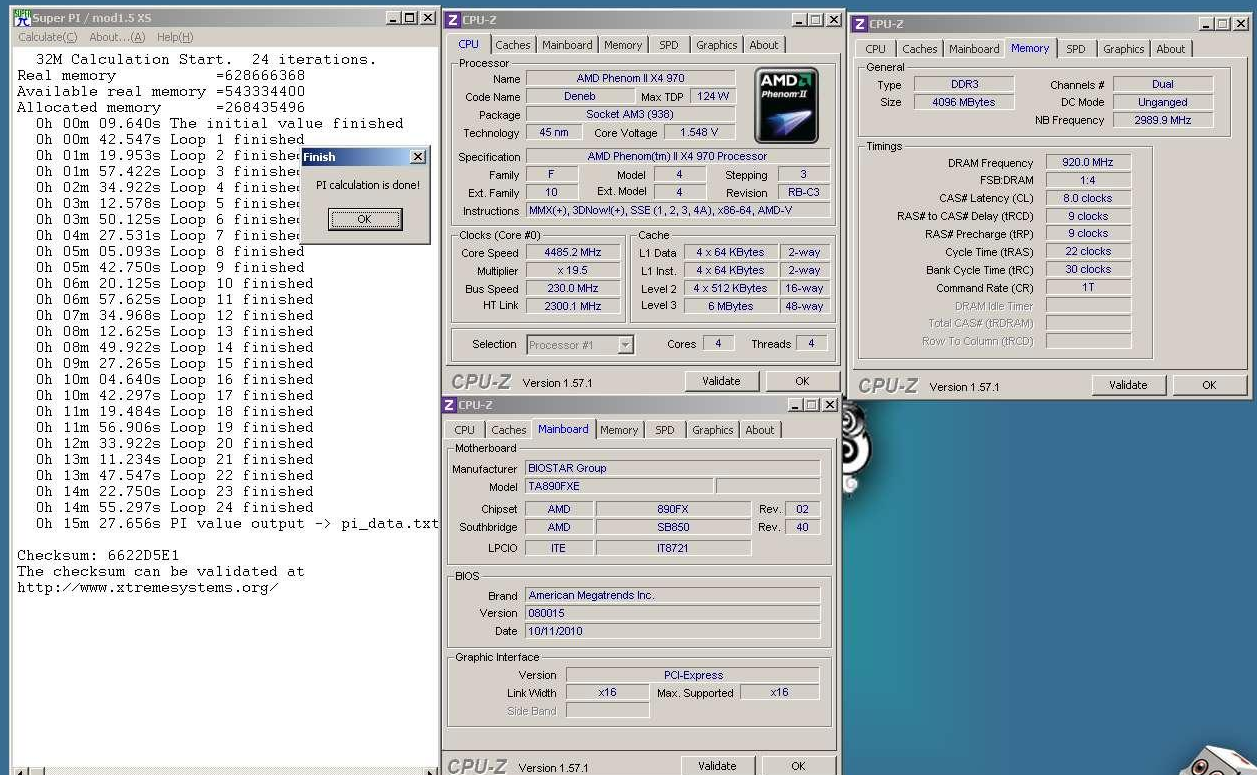The height and width of the screenshot is (775, 1257).
Task: Minimize the Memory CPU-Z window
Action: [1206, 24]
